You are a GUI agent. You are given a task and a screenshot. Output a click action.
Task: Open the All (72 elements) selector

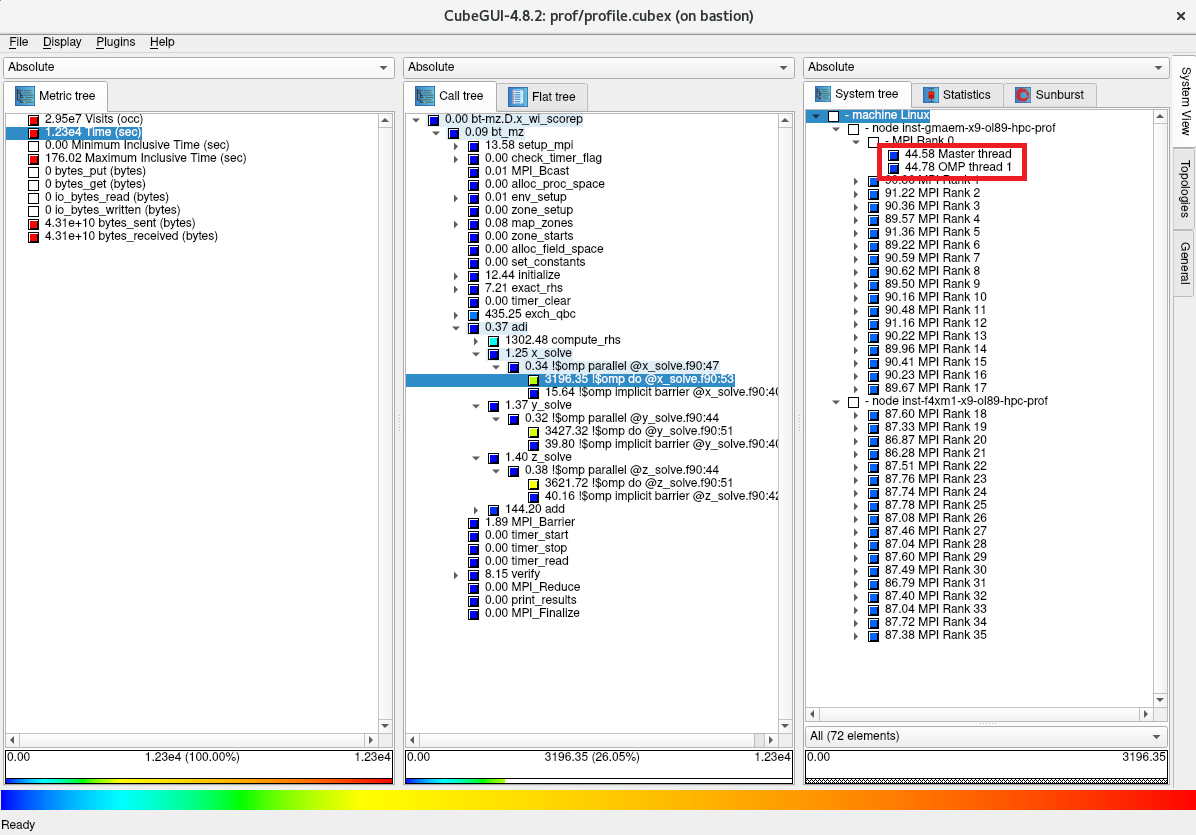click(985, 736)
